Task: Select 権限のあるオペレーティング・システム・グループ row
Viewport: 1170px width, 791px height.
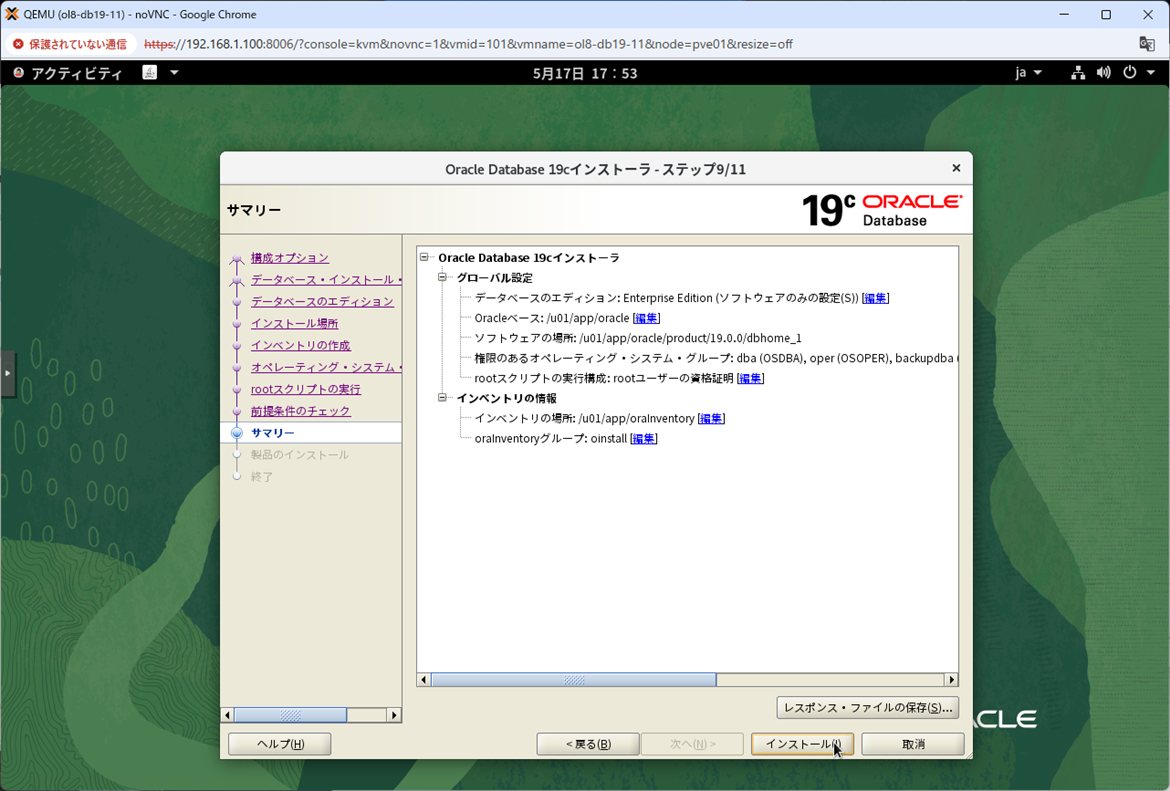Action: click(716, 358)
